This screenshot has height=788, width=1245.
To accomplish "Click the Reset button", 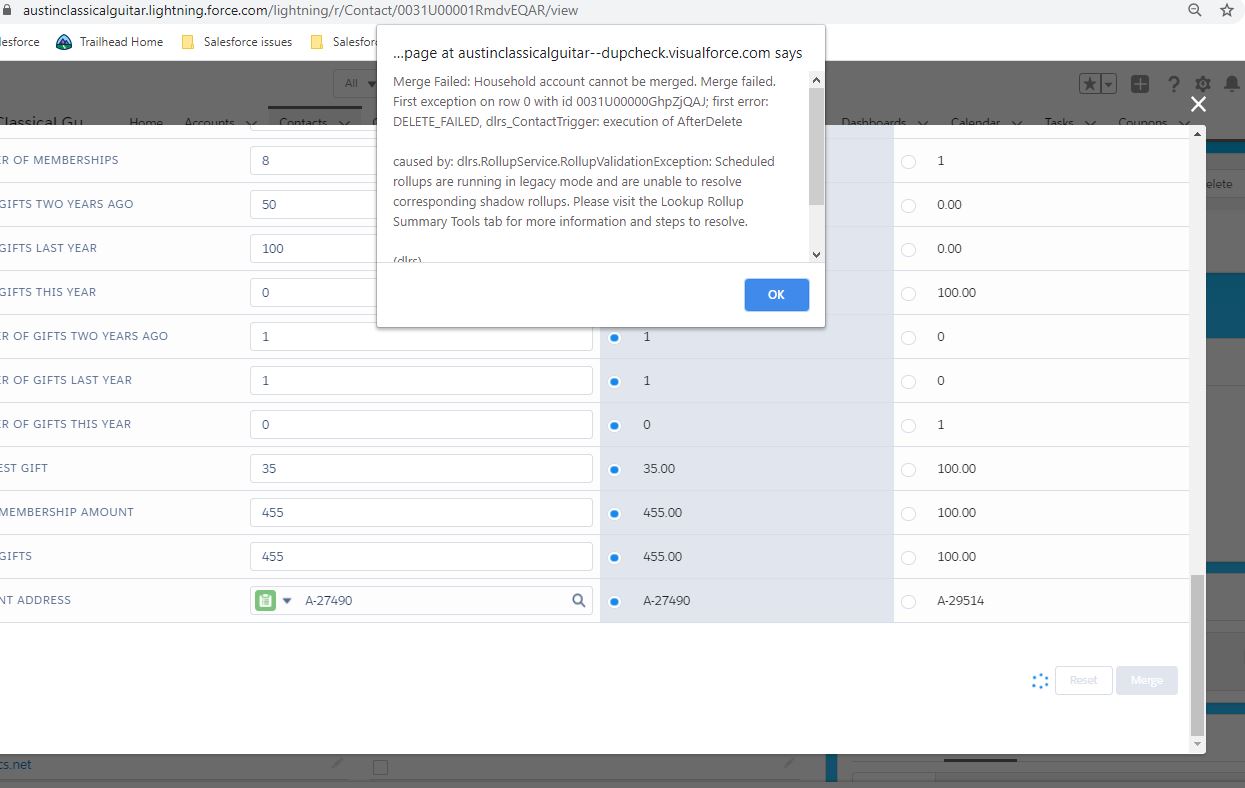I will [x=1083, y=680].
